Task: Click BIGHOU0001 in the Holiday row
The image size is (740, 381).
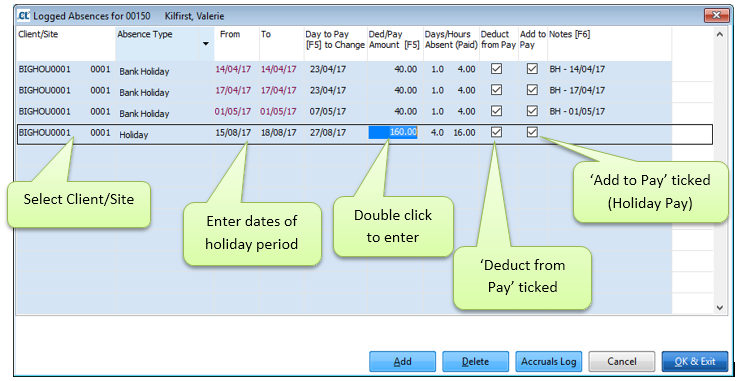Action: pos(44,133)
